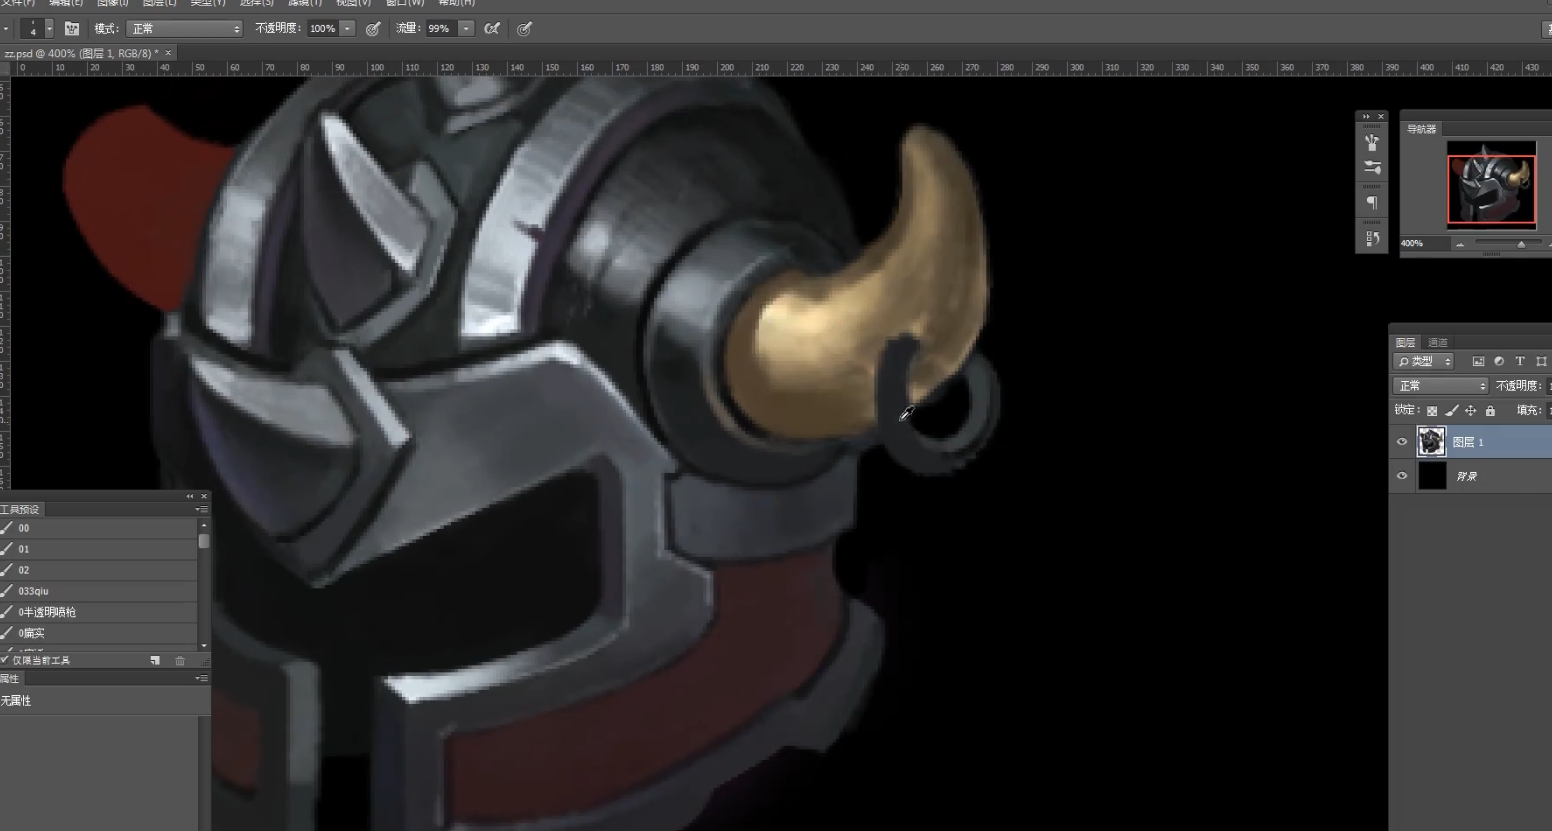This screenshot has width=1552, height=831.
Task: Select 图层 1 layer name
Action: pos(1468,442)
